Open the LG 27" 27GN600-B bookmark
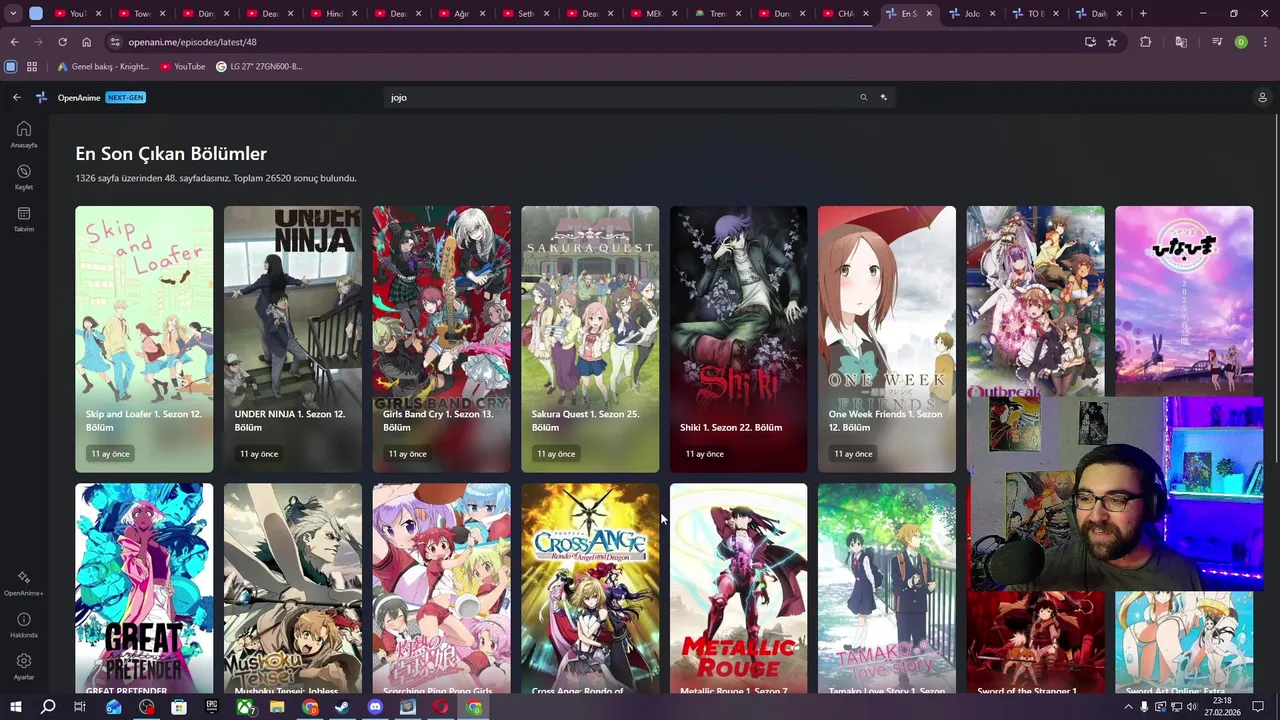 pos(259,66)
